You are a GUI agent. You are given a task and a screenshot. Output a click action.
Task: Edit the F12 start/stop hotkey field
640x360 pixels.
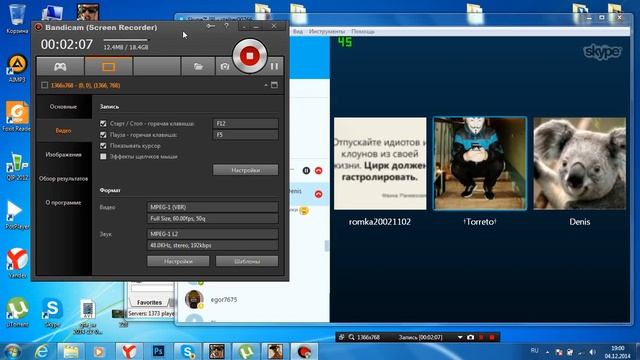point(245,123)
